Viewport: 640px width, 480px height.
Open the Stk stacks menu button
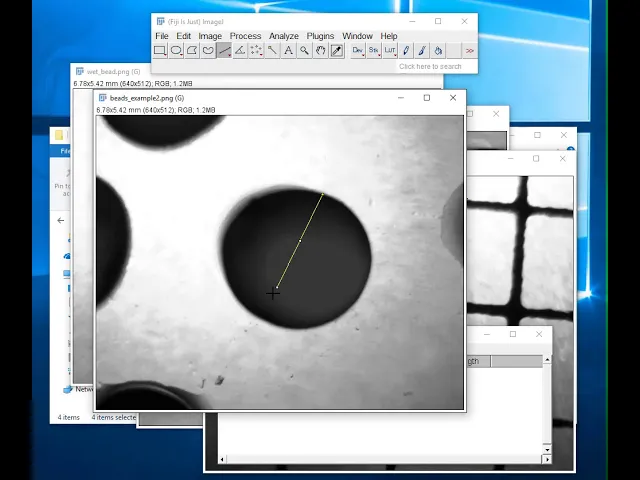(x=373, y=51)
